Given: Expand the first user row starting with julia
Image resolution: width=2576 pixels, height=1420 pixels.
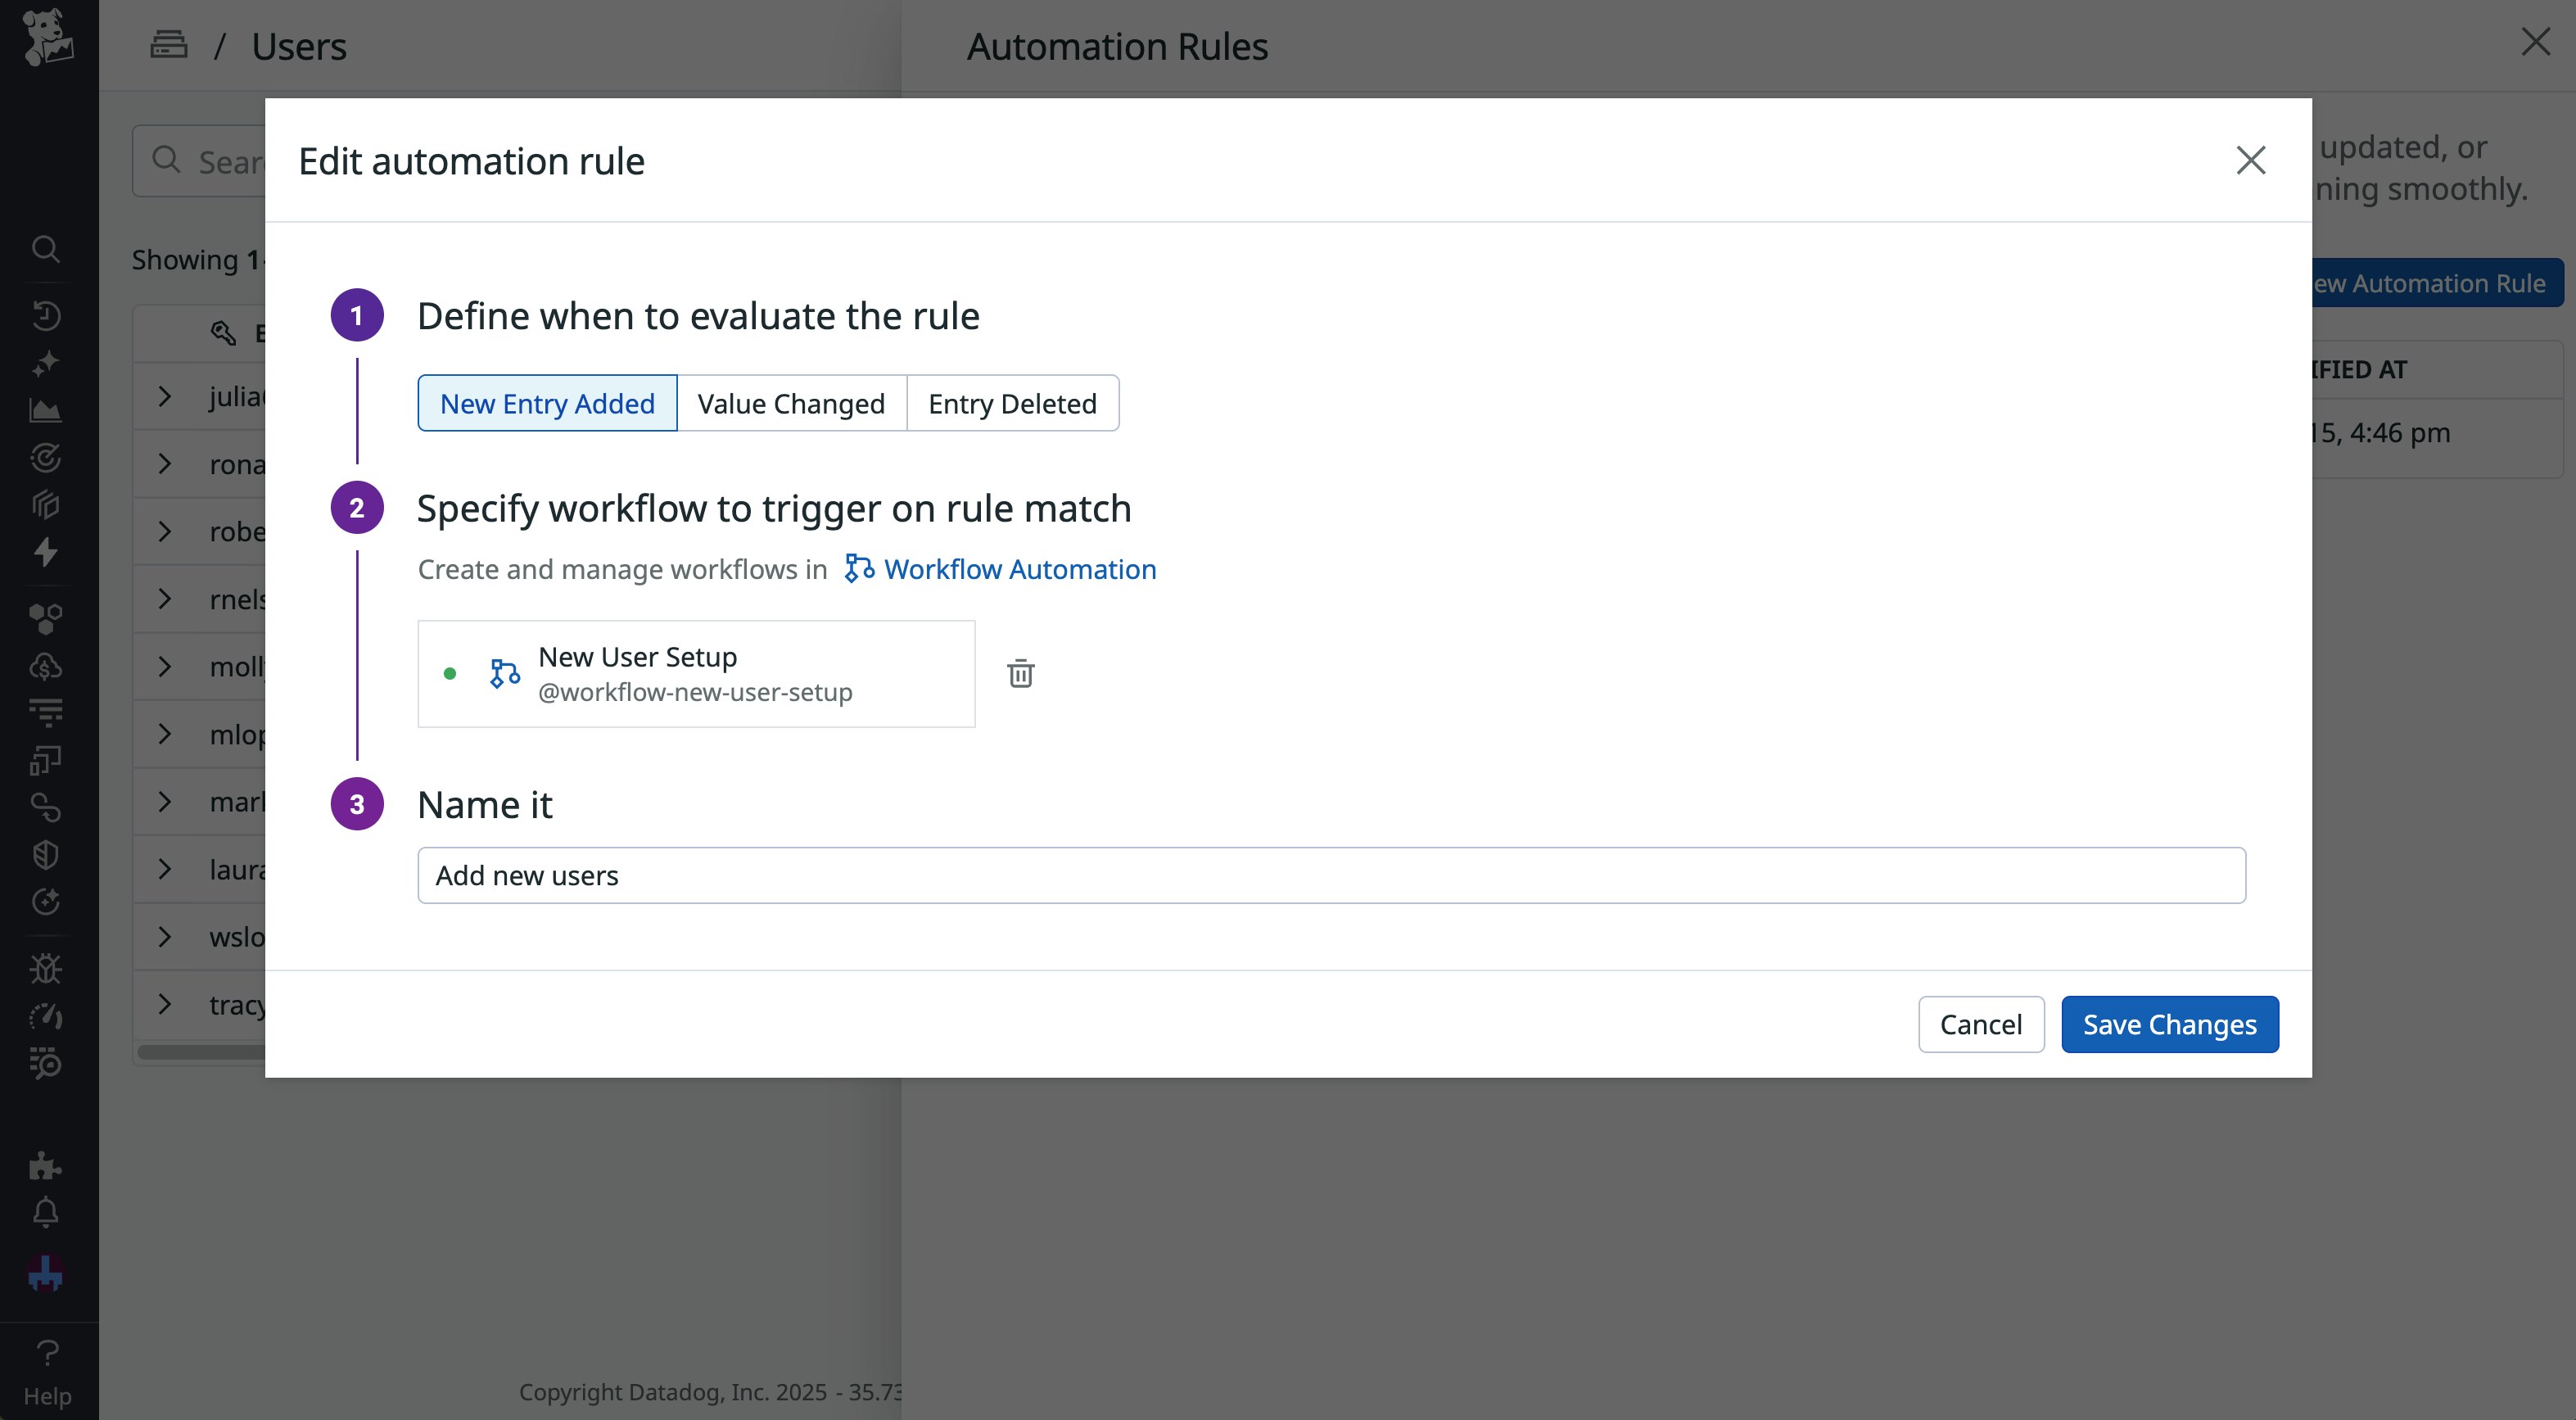Looking at the screenshot, I should pos(165,396).
